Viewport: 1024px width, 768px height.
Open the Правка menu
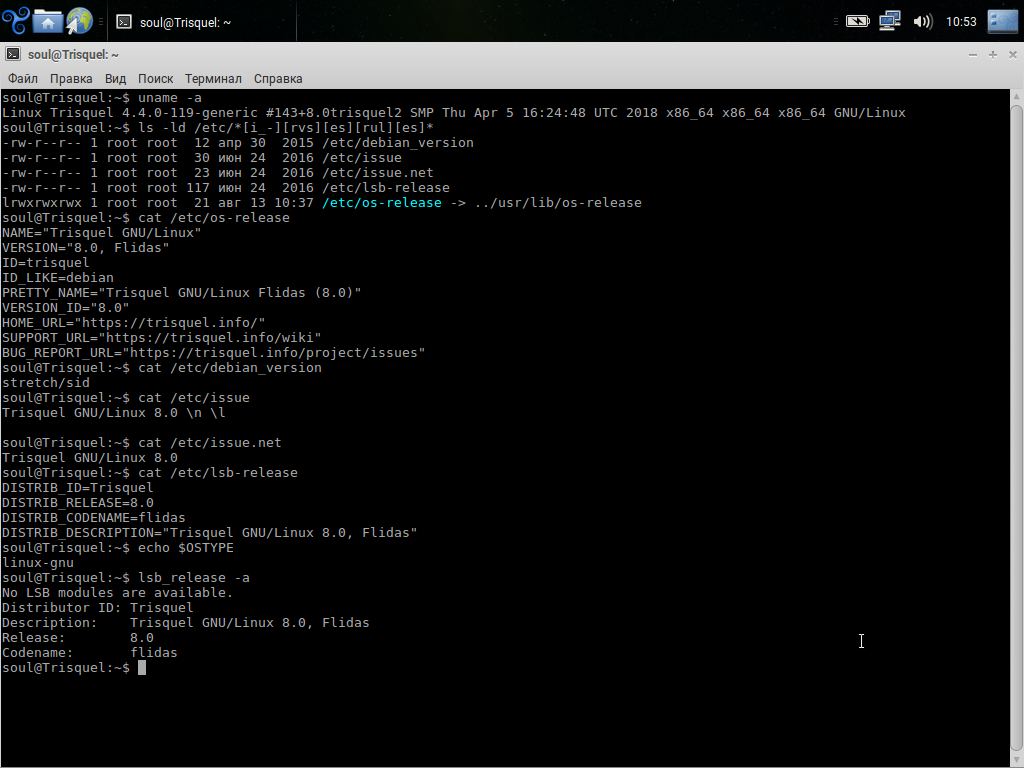tap(71, 78)
